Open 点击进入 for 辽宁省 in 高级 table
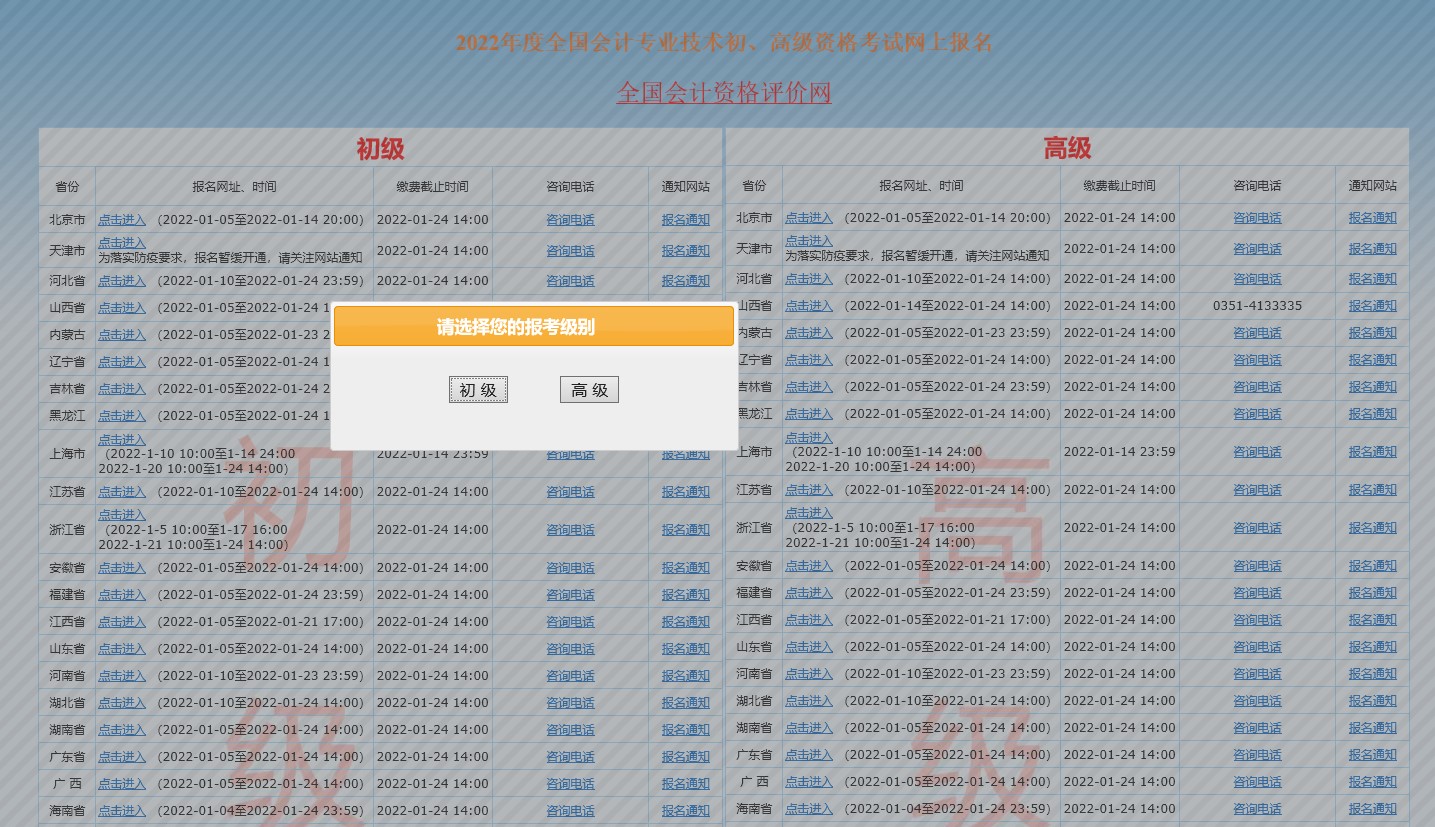 tap(809, 360)
